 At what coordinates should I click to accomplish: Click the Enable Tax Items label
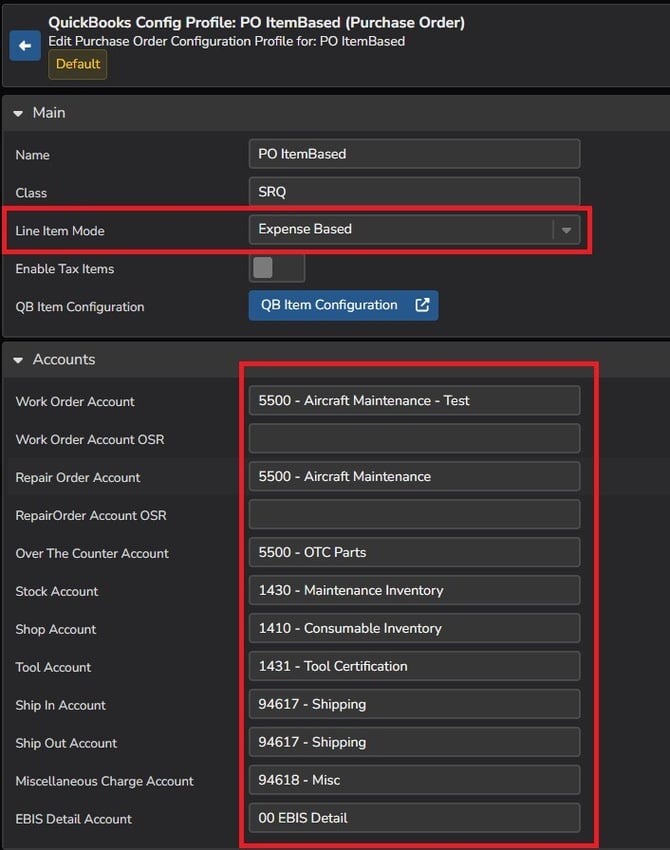[x=65, y=269]
